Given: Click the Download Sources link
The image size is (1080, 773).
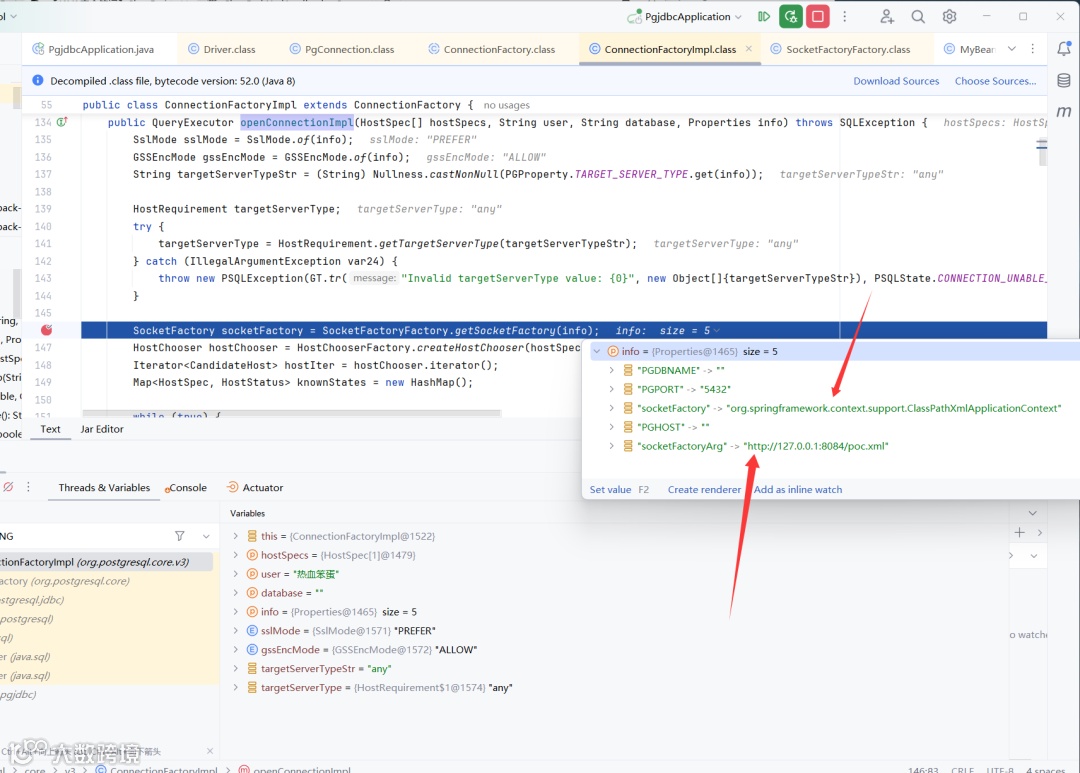Looking at the screenshot, I should 896,81.
